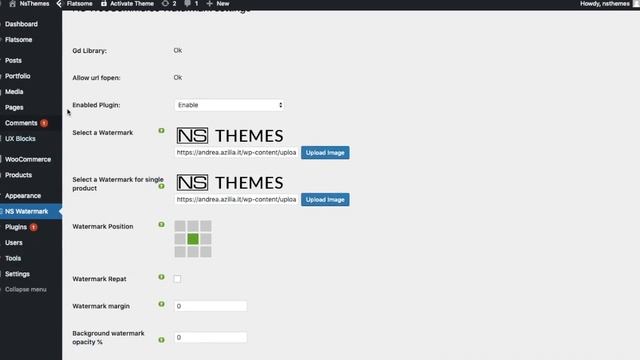Go to Posts in sidebar
640x360 pixels.
tap(13, 60)
